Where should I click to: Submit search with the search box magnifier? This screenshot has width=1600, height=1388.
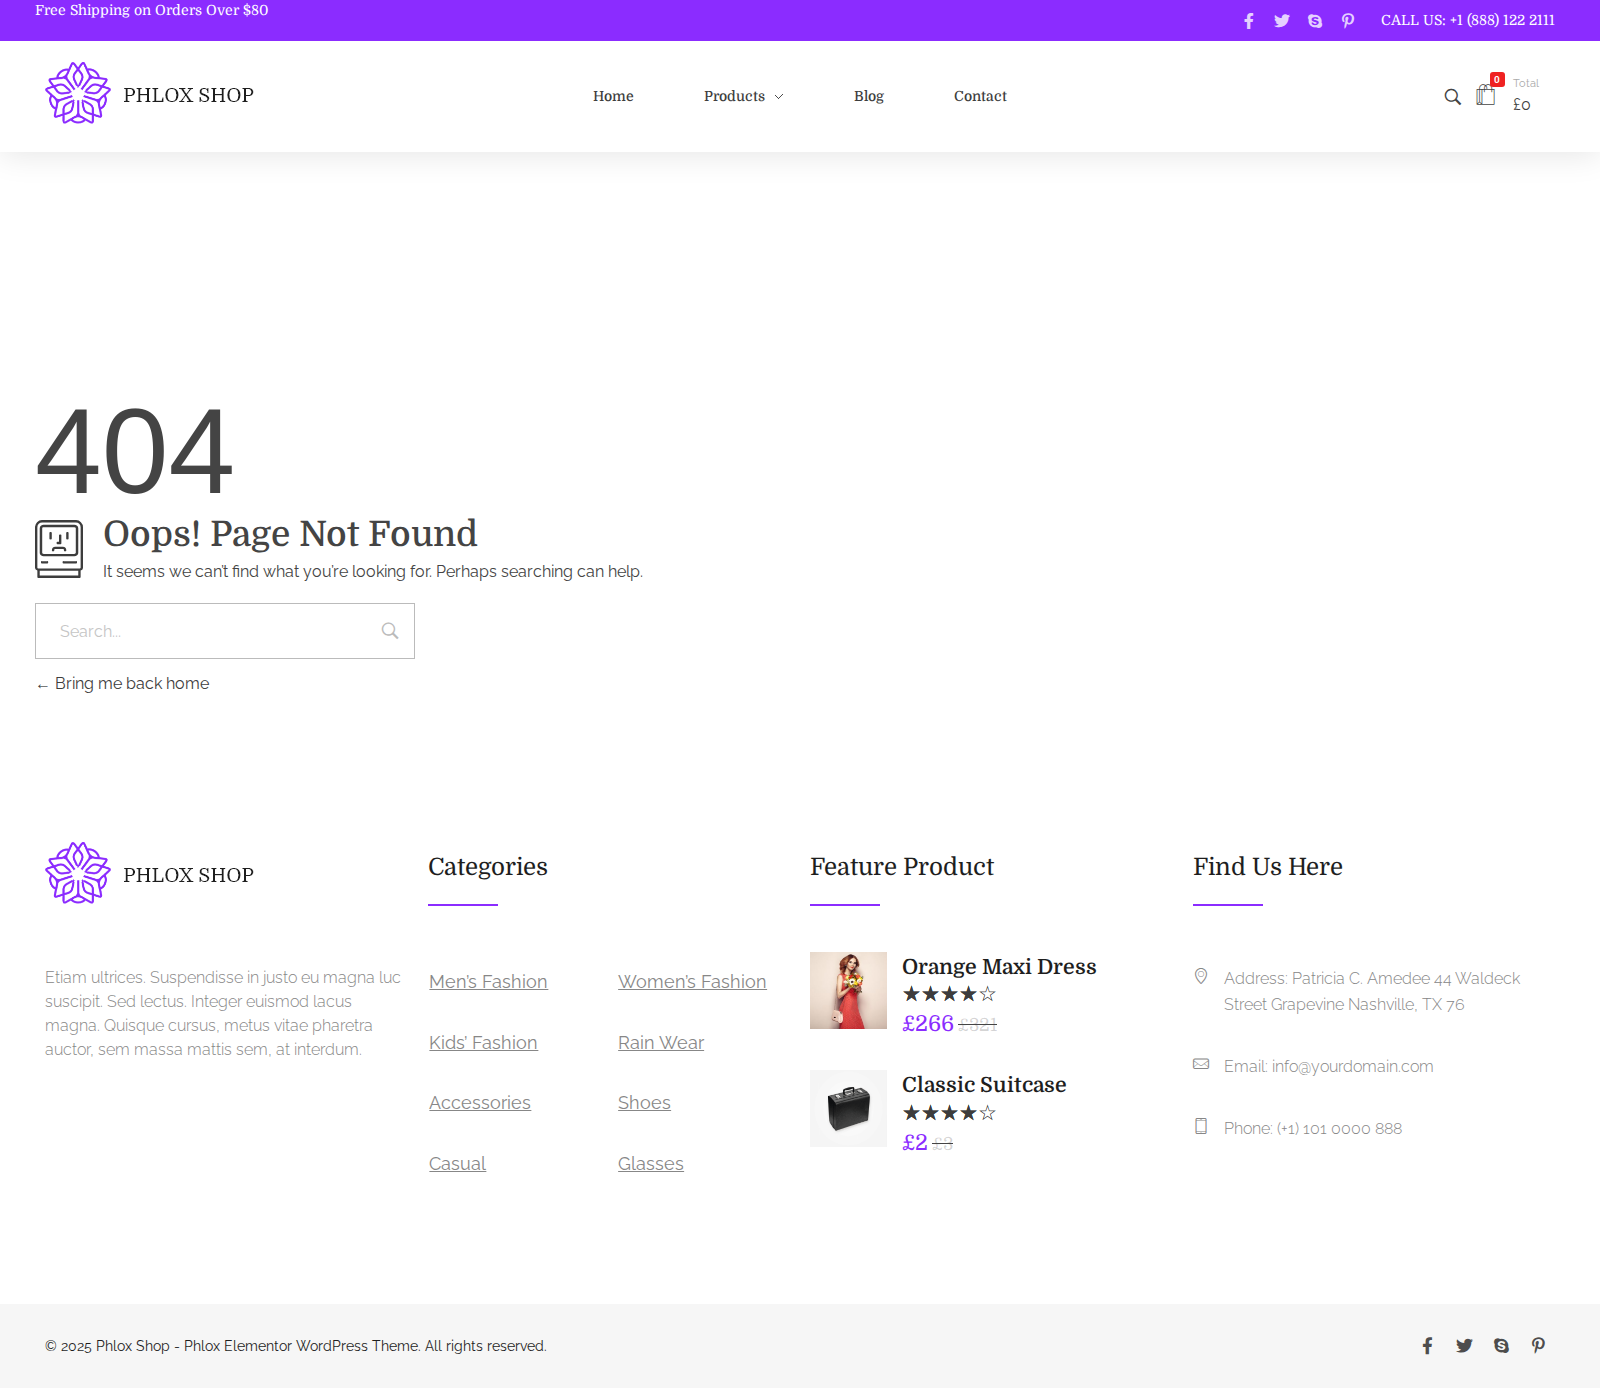click(x=390, y=631)
